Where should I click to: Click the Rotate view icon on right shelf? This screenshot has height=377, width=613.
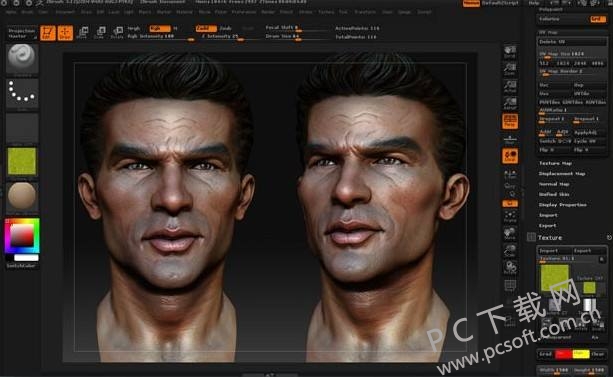click(x=510, y=268)
